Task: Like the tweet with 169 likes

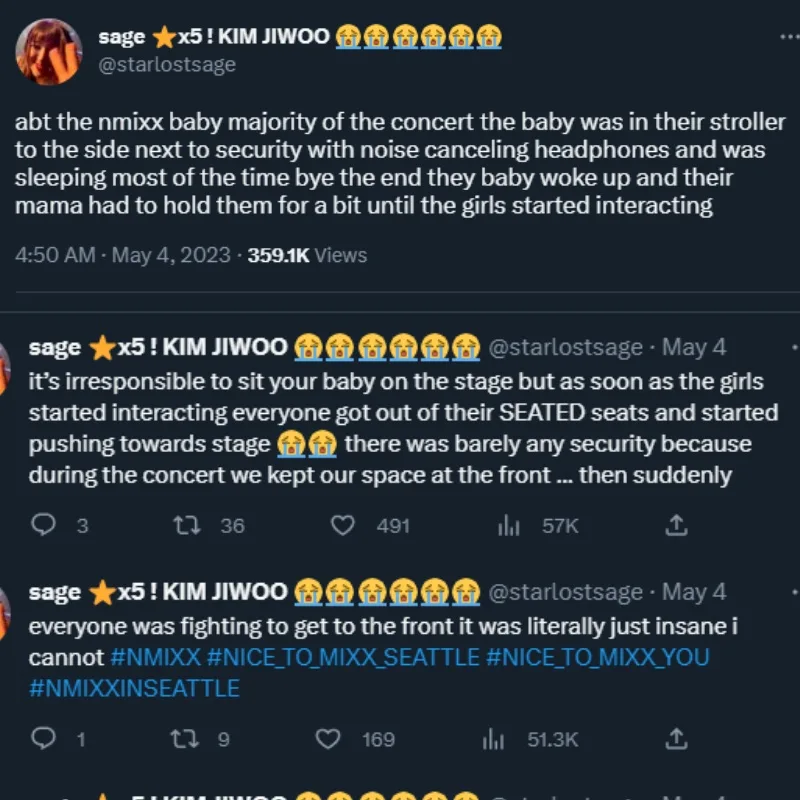Action: (x=328, y=739)
